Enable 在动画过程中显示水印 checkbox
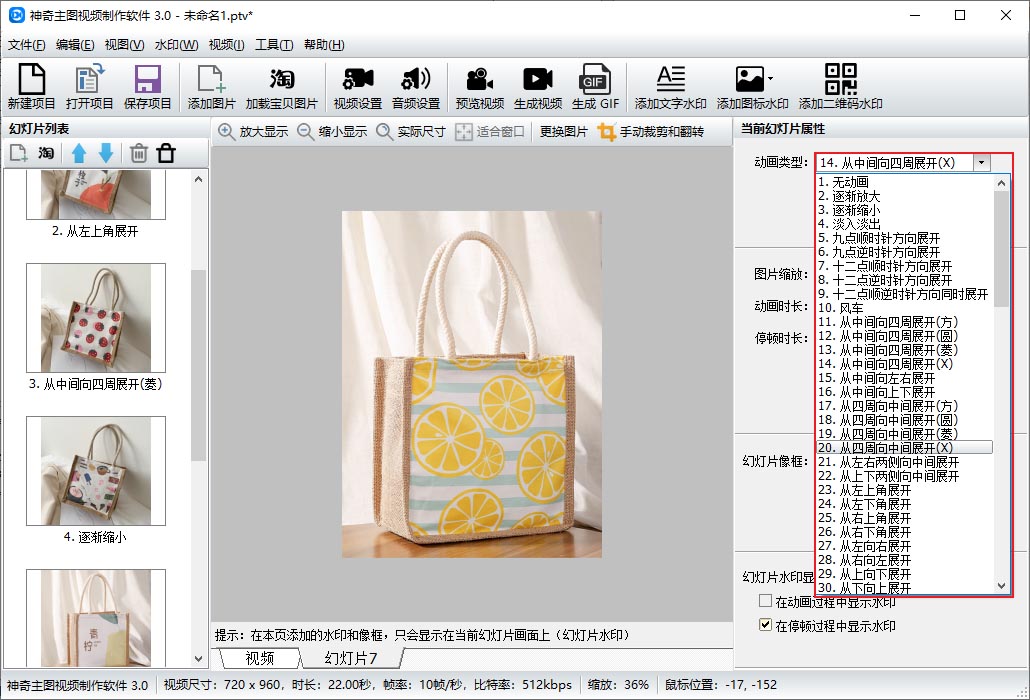Image resolution: width=1030 pixels, height=700 pixels. 766,601
